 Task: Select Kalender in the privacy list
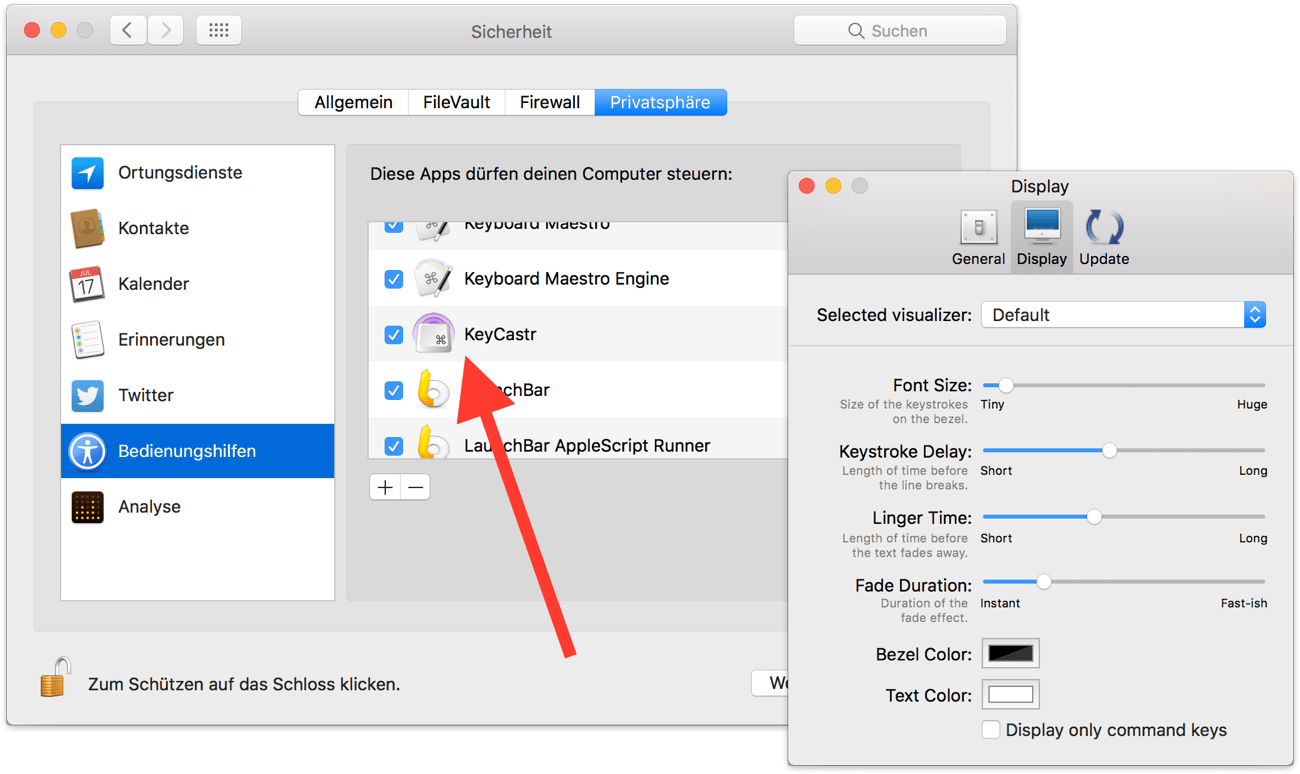pyautogui.click(x=198, y=284)
